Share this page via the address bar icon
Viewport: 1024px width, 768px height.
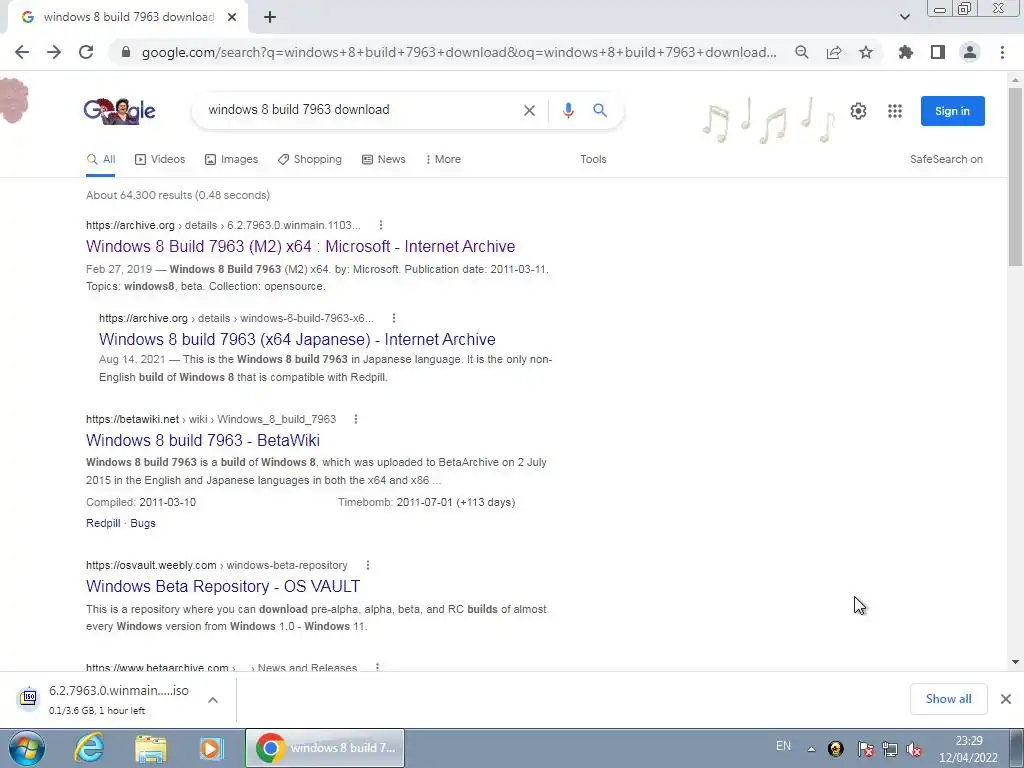834,52
